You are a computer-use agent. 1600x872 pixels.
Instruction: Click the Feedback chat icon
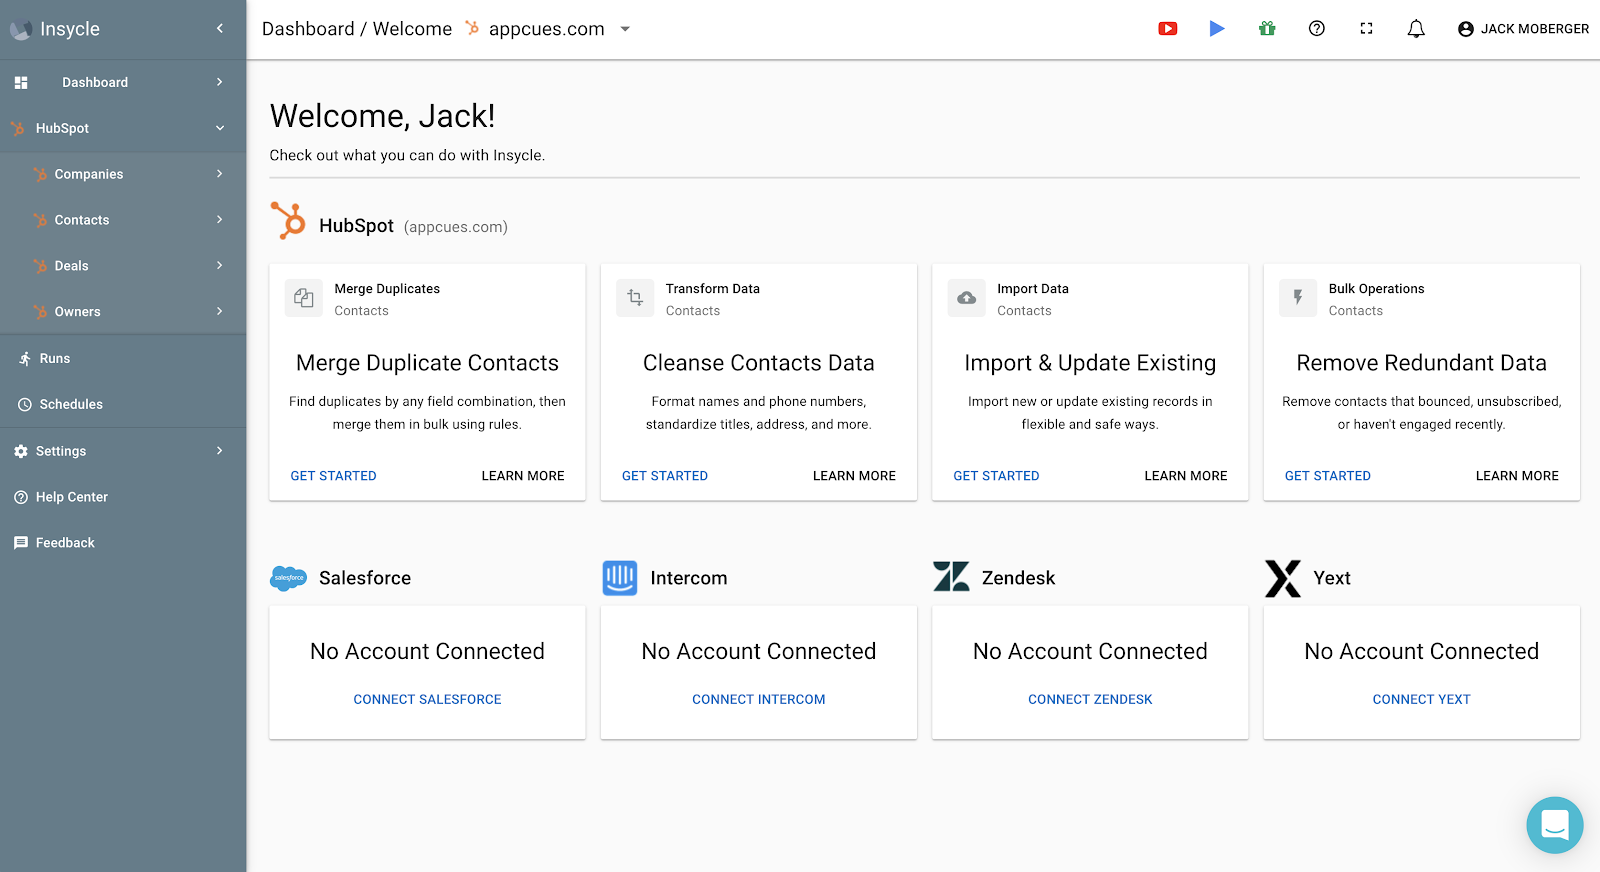(21, 543)
